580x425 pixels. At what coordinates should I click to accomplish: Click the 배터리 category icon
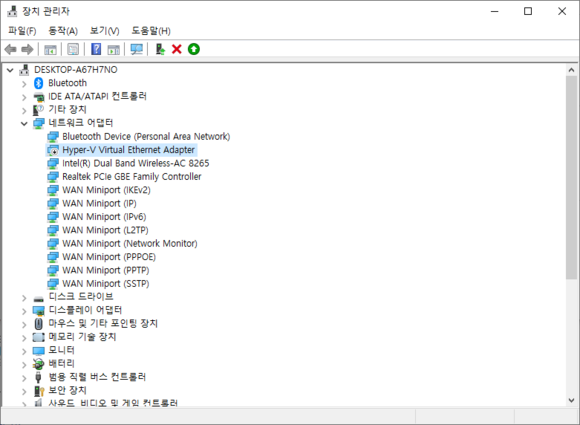tap(38, 364)
